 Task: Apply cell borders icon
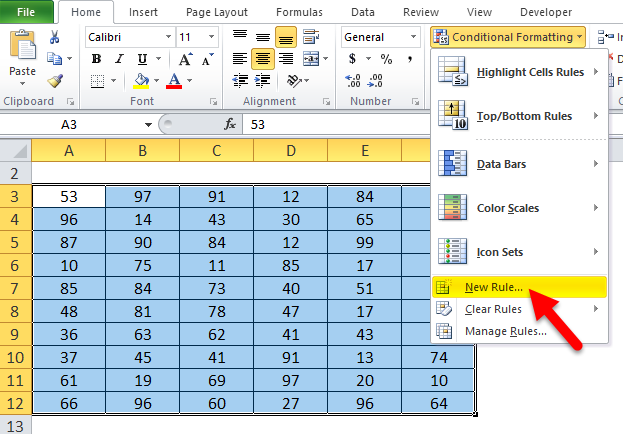[x=97, y=81]
